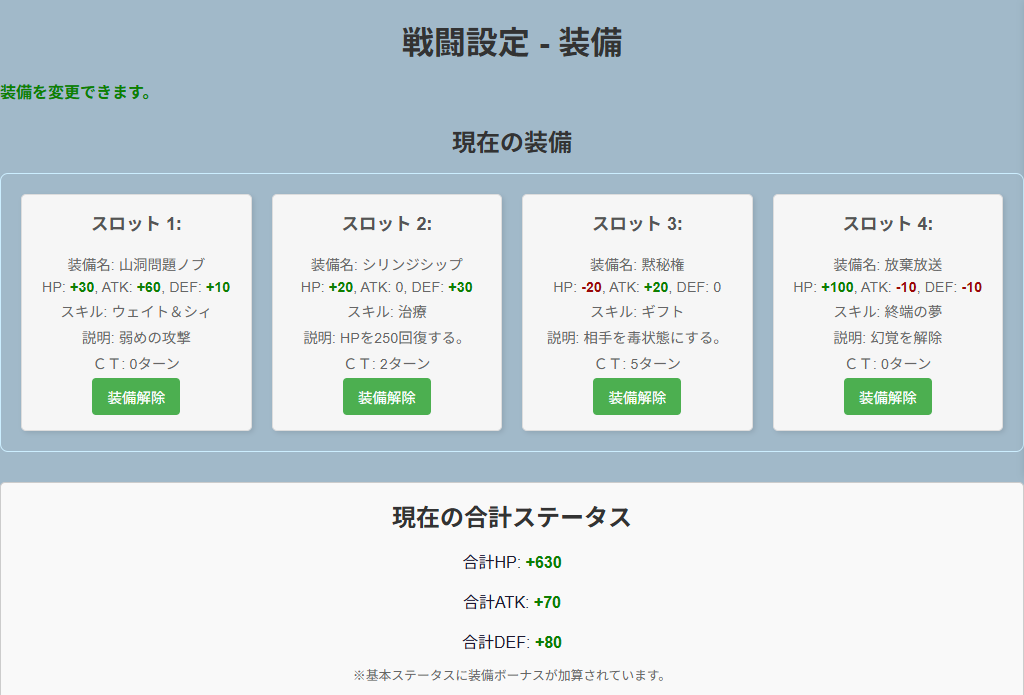The width and height of the screenshot is (1024, 695).
Task: Click the 現在の合計ステータス heading
Action: point(512,518)
